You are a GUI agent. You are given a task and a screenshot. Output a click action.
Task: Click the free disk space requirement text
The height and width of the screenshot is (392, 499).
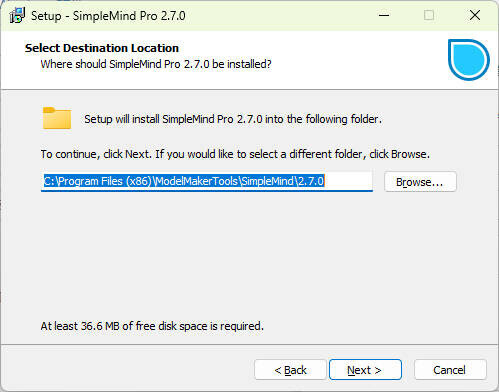click(152, 326)
